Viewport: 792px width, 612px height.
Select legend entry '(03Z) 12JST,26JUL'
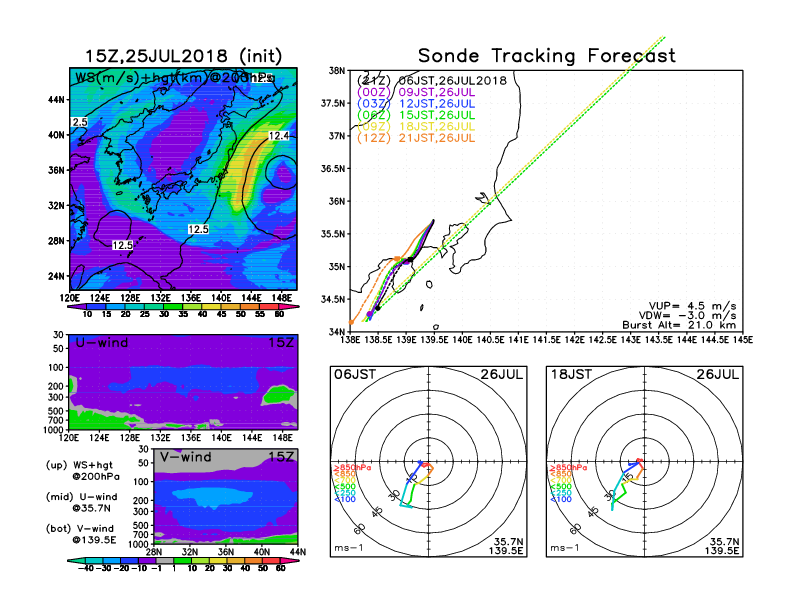416,104
